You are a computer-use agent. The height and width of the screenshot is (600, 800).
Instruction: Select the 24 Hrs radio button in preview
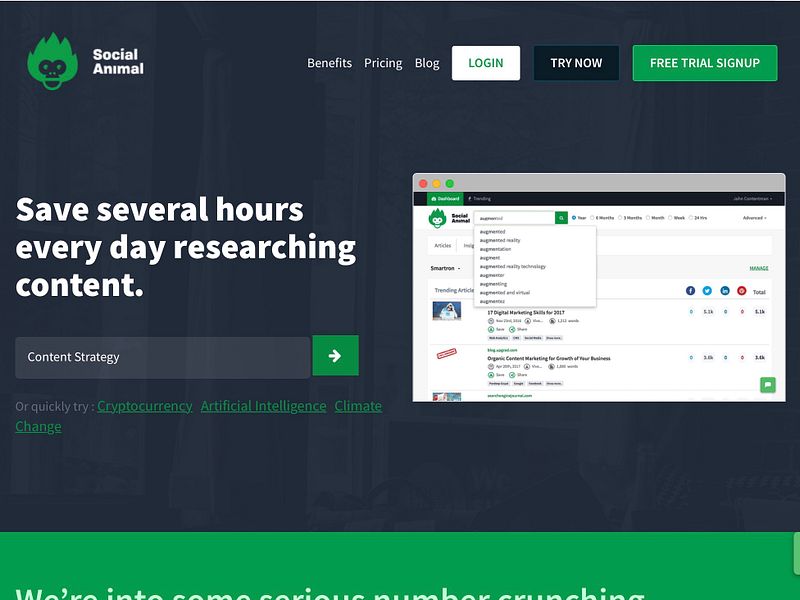tap(691, 218)
